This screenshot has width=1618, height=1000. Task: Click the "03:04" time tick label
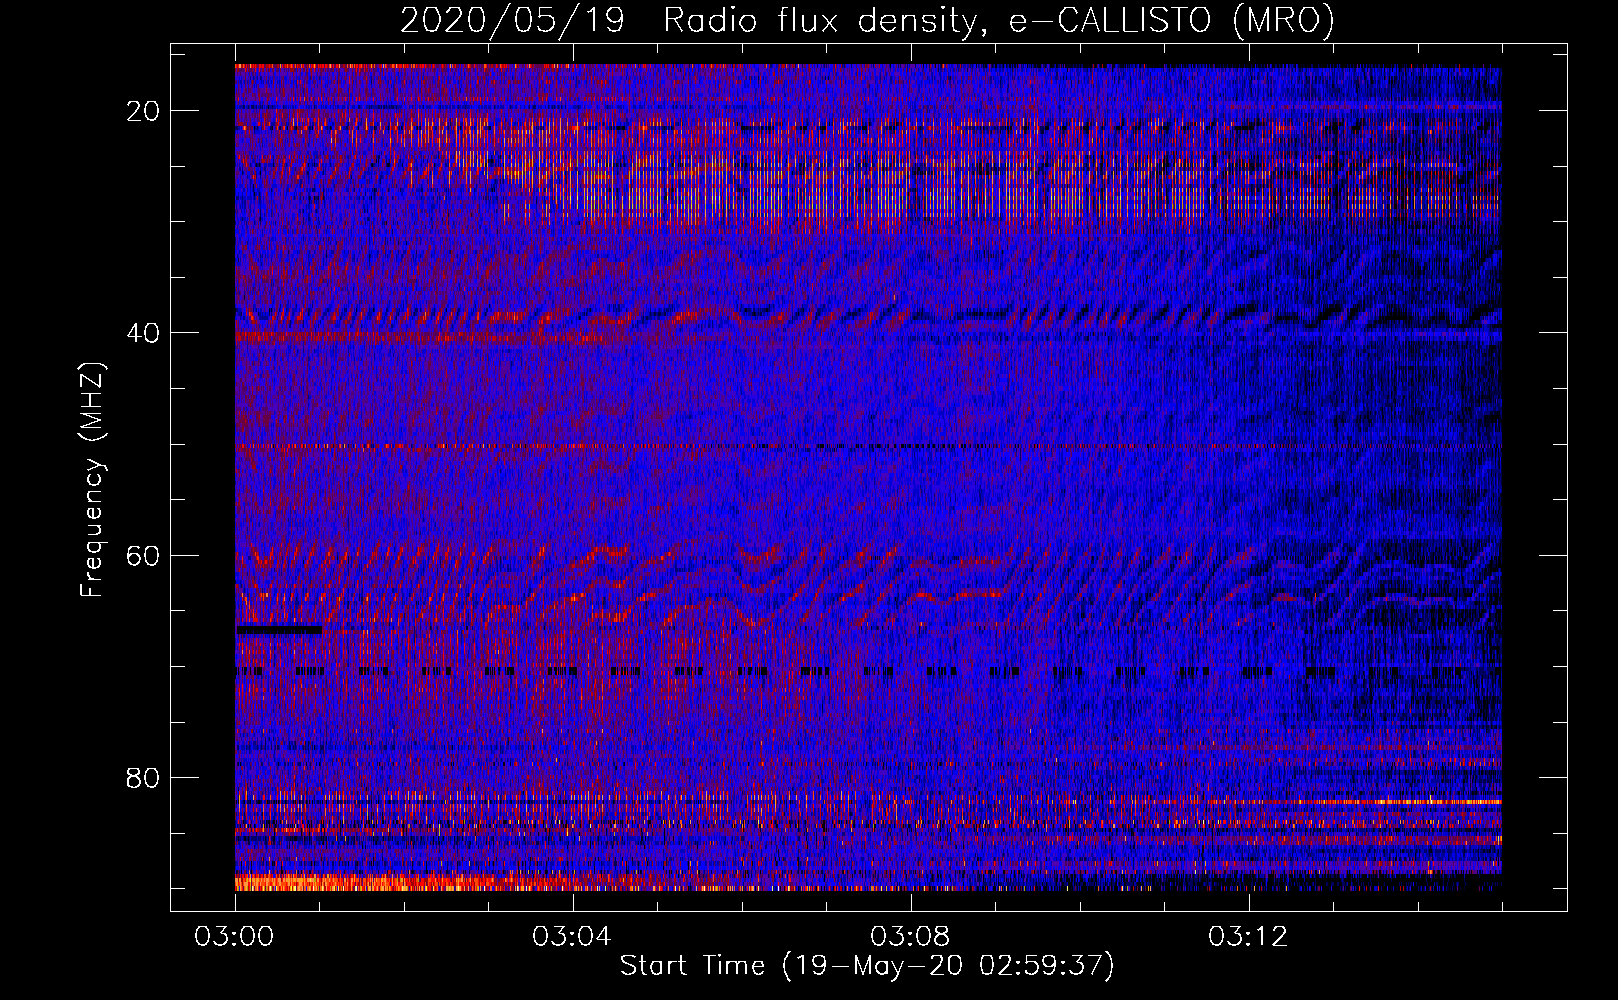[572, 937]
